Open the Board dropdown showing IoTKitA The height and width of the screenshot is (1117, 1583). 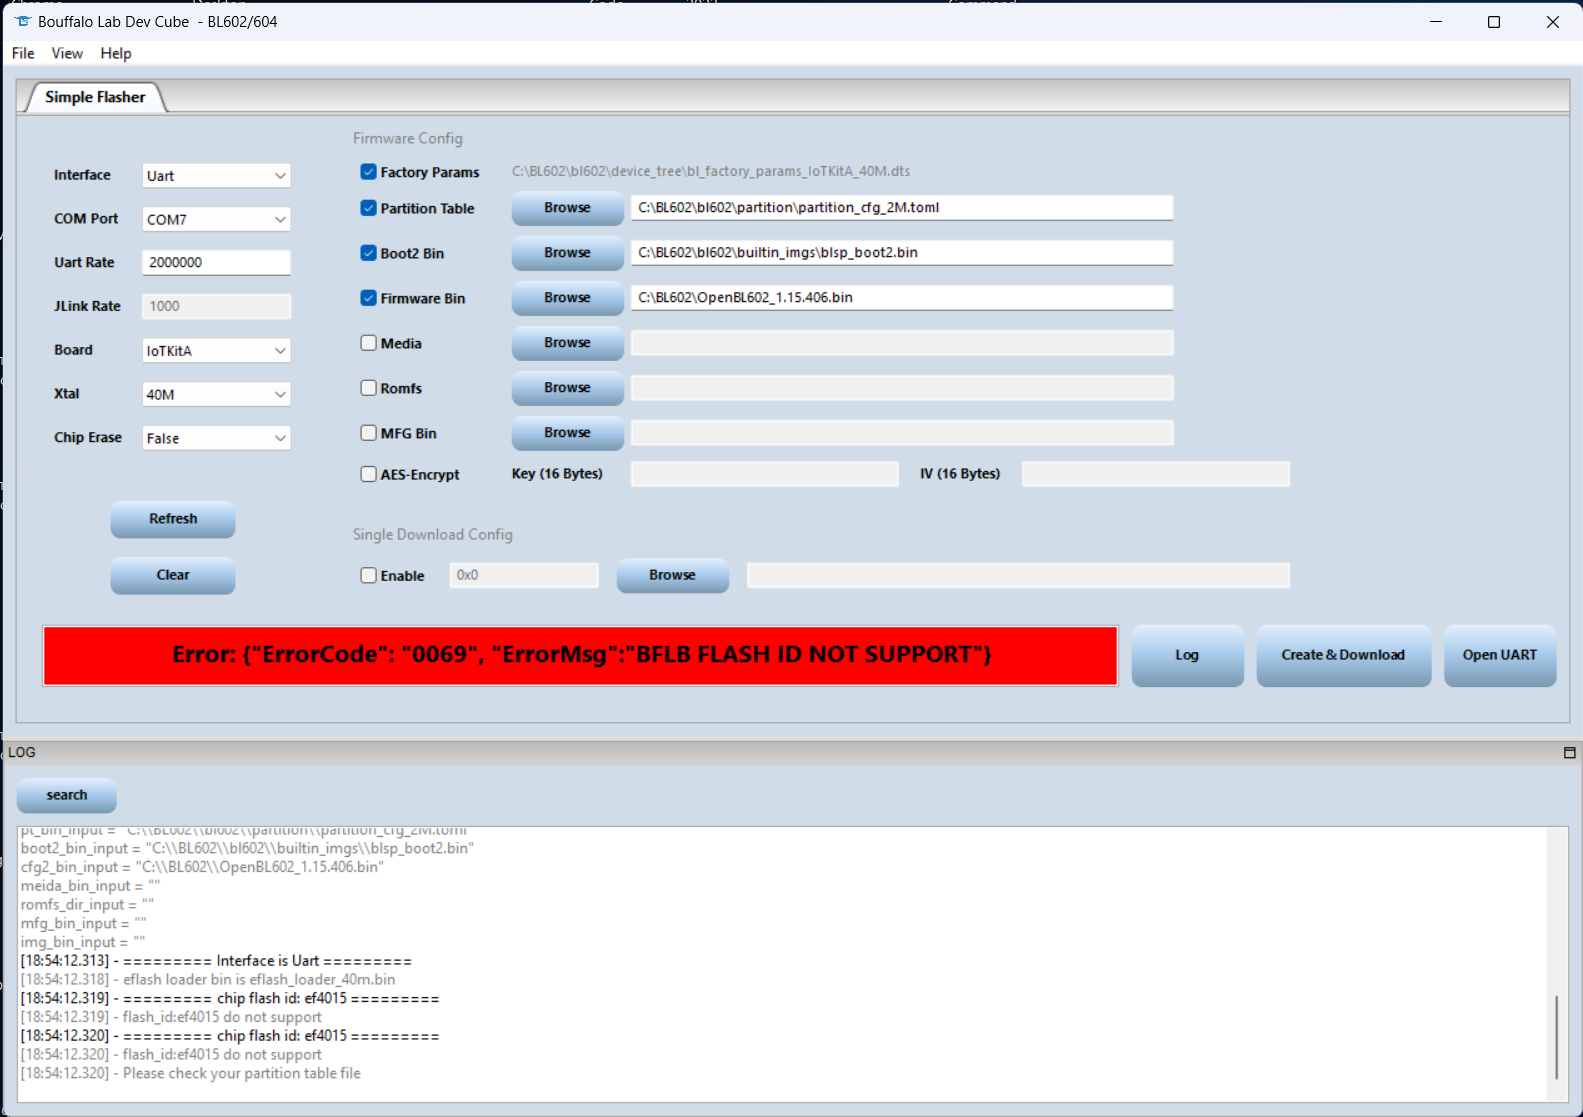point(216,350)
